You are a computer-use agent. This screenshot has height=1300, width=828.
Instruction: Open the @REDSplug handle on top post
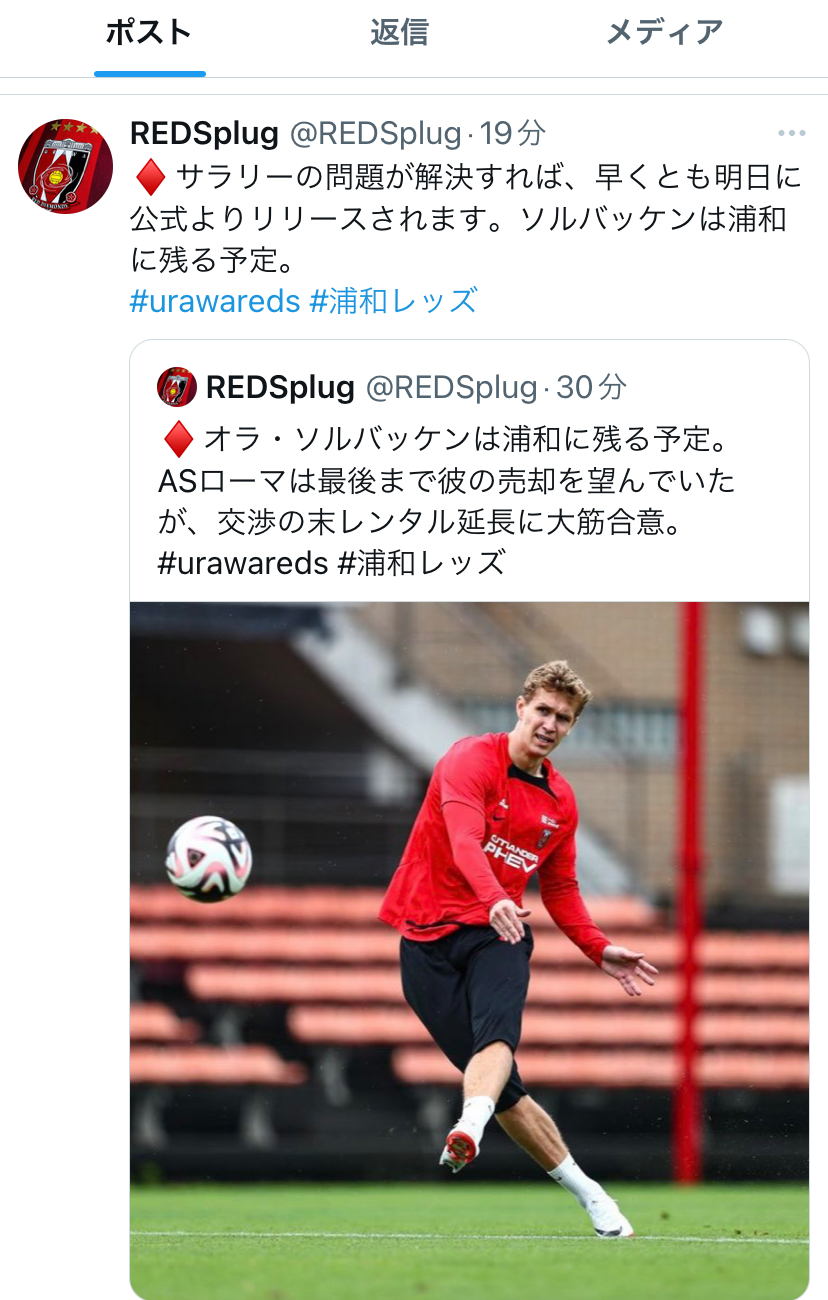[x=376, y=133]
